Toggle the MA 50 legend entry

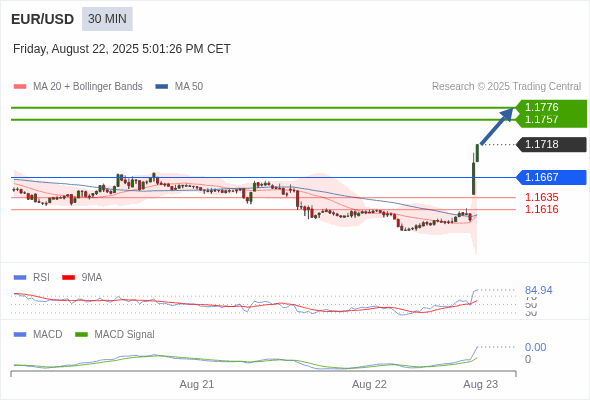coord(179,87)
